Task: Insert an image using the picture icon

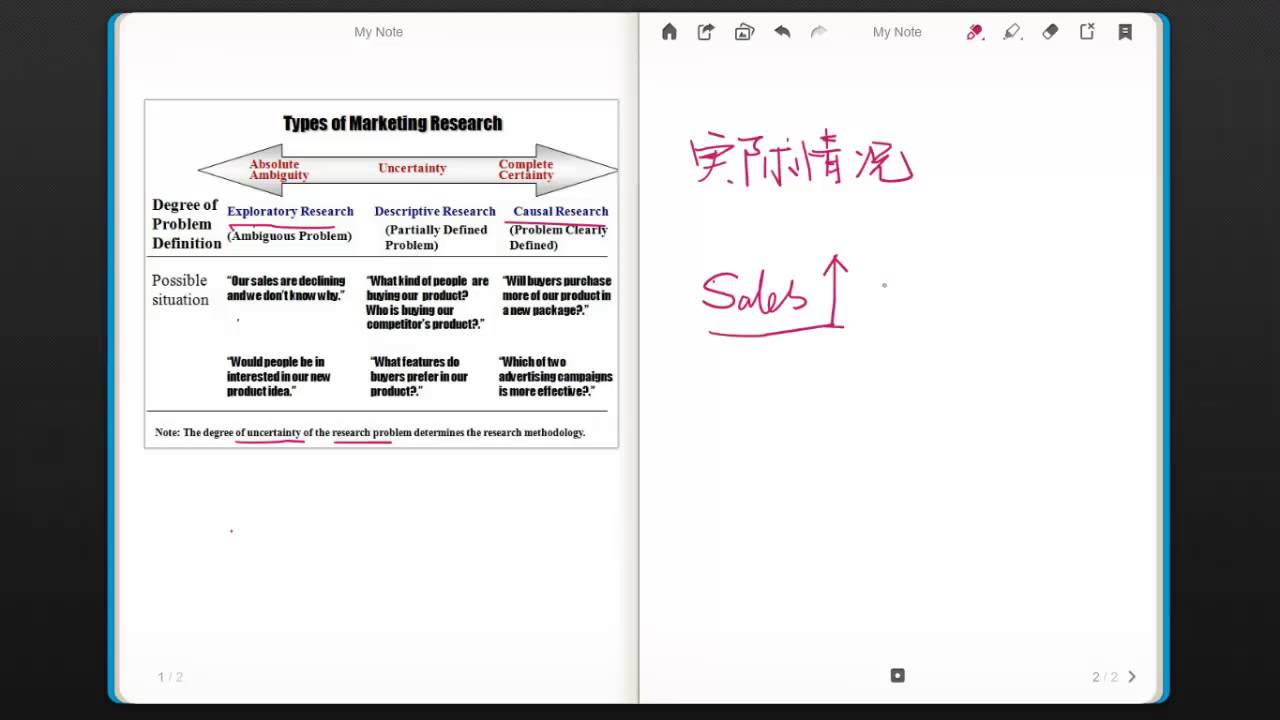Action: 744,32
